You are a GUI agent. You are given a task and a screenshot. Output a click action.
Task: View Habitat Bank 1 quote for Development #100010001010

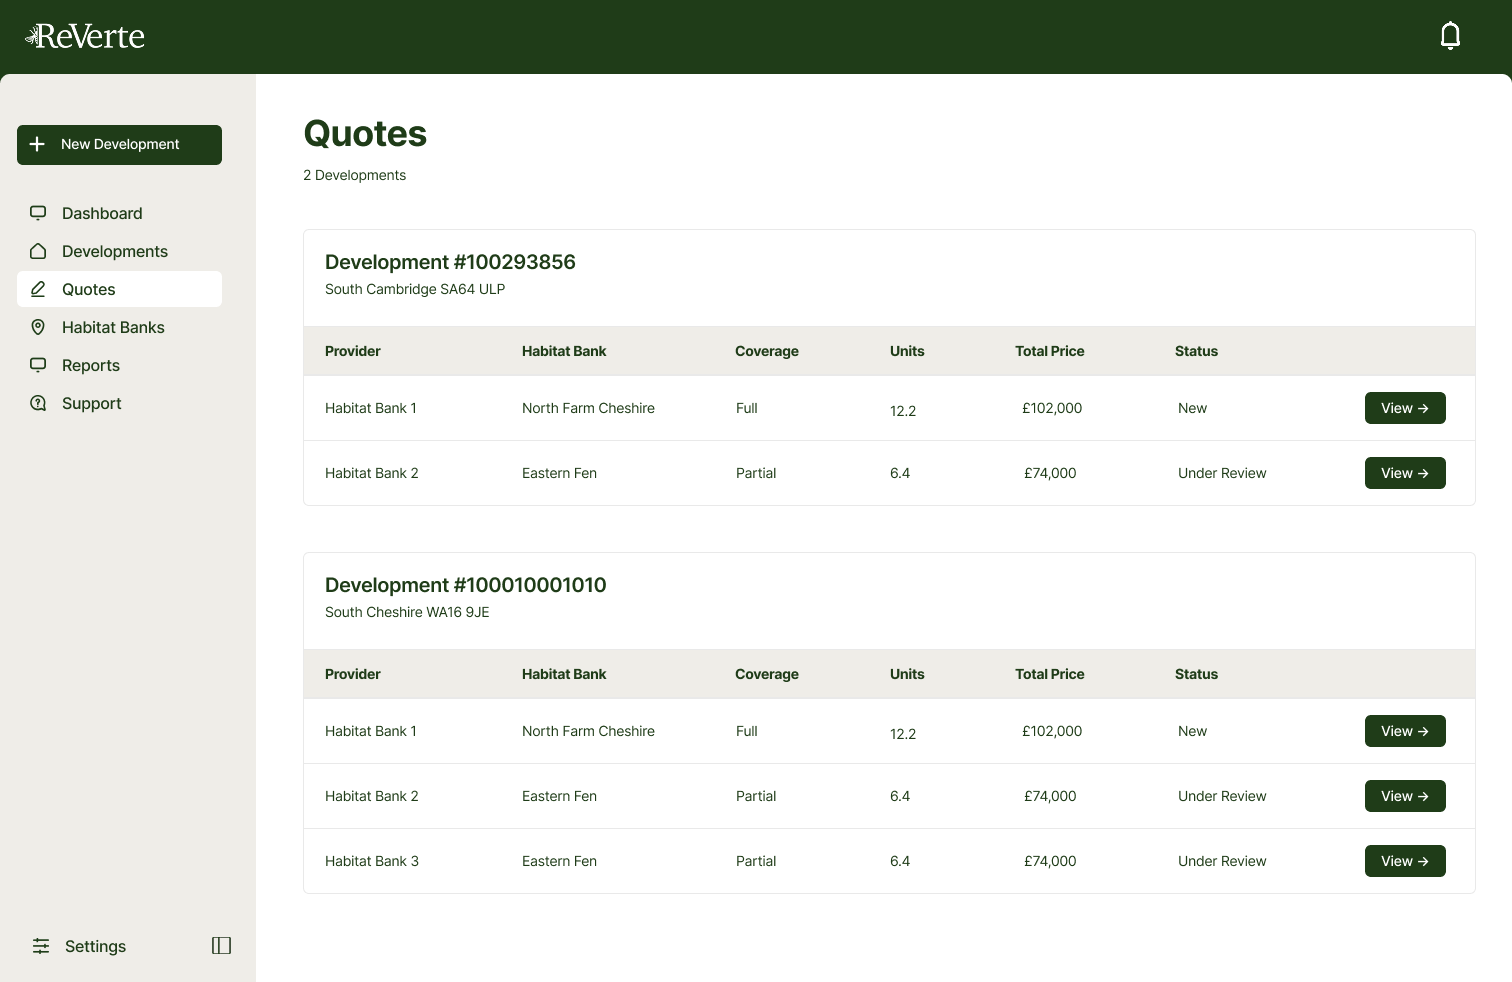[1404, 731]
